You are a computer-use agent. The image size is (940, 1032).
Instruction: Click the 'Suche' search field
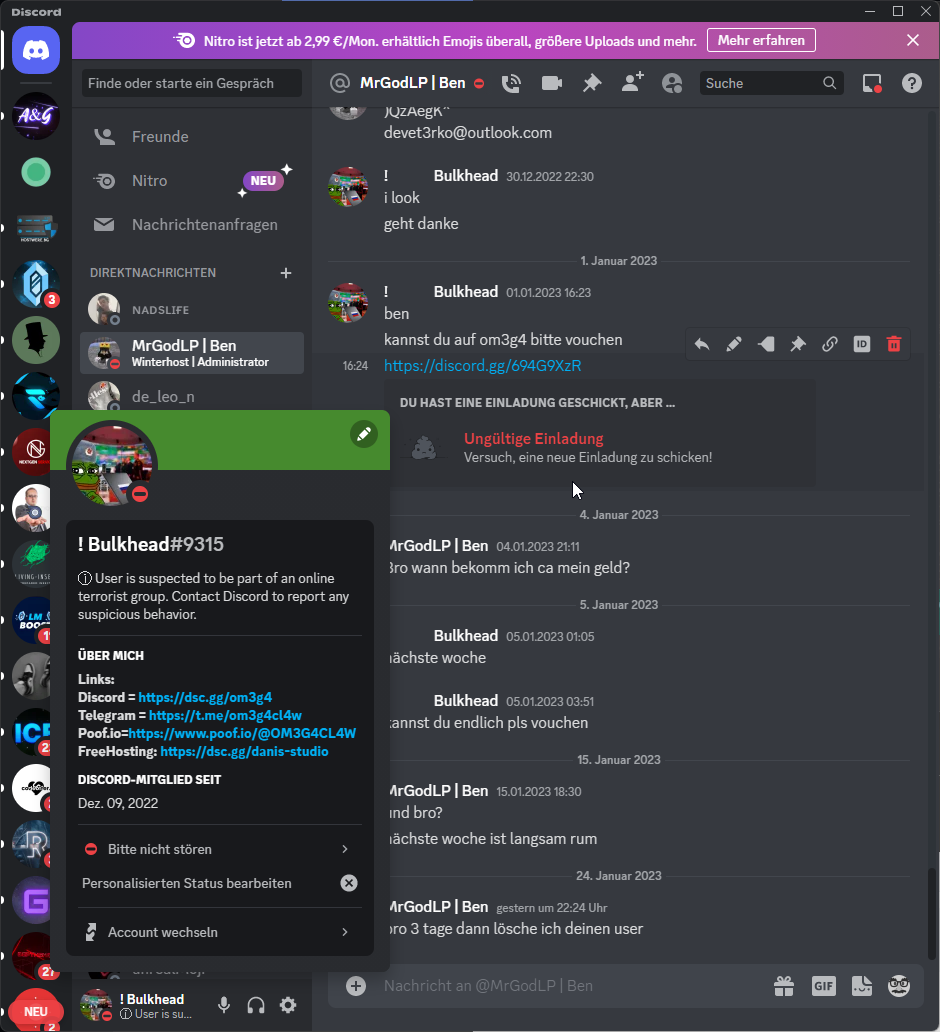(761, 84)
